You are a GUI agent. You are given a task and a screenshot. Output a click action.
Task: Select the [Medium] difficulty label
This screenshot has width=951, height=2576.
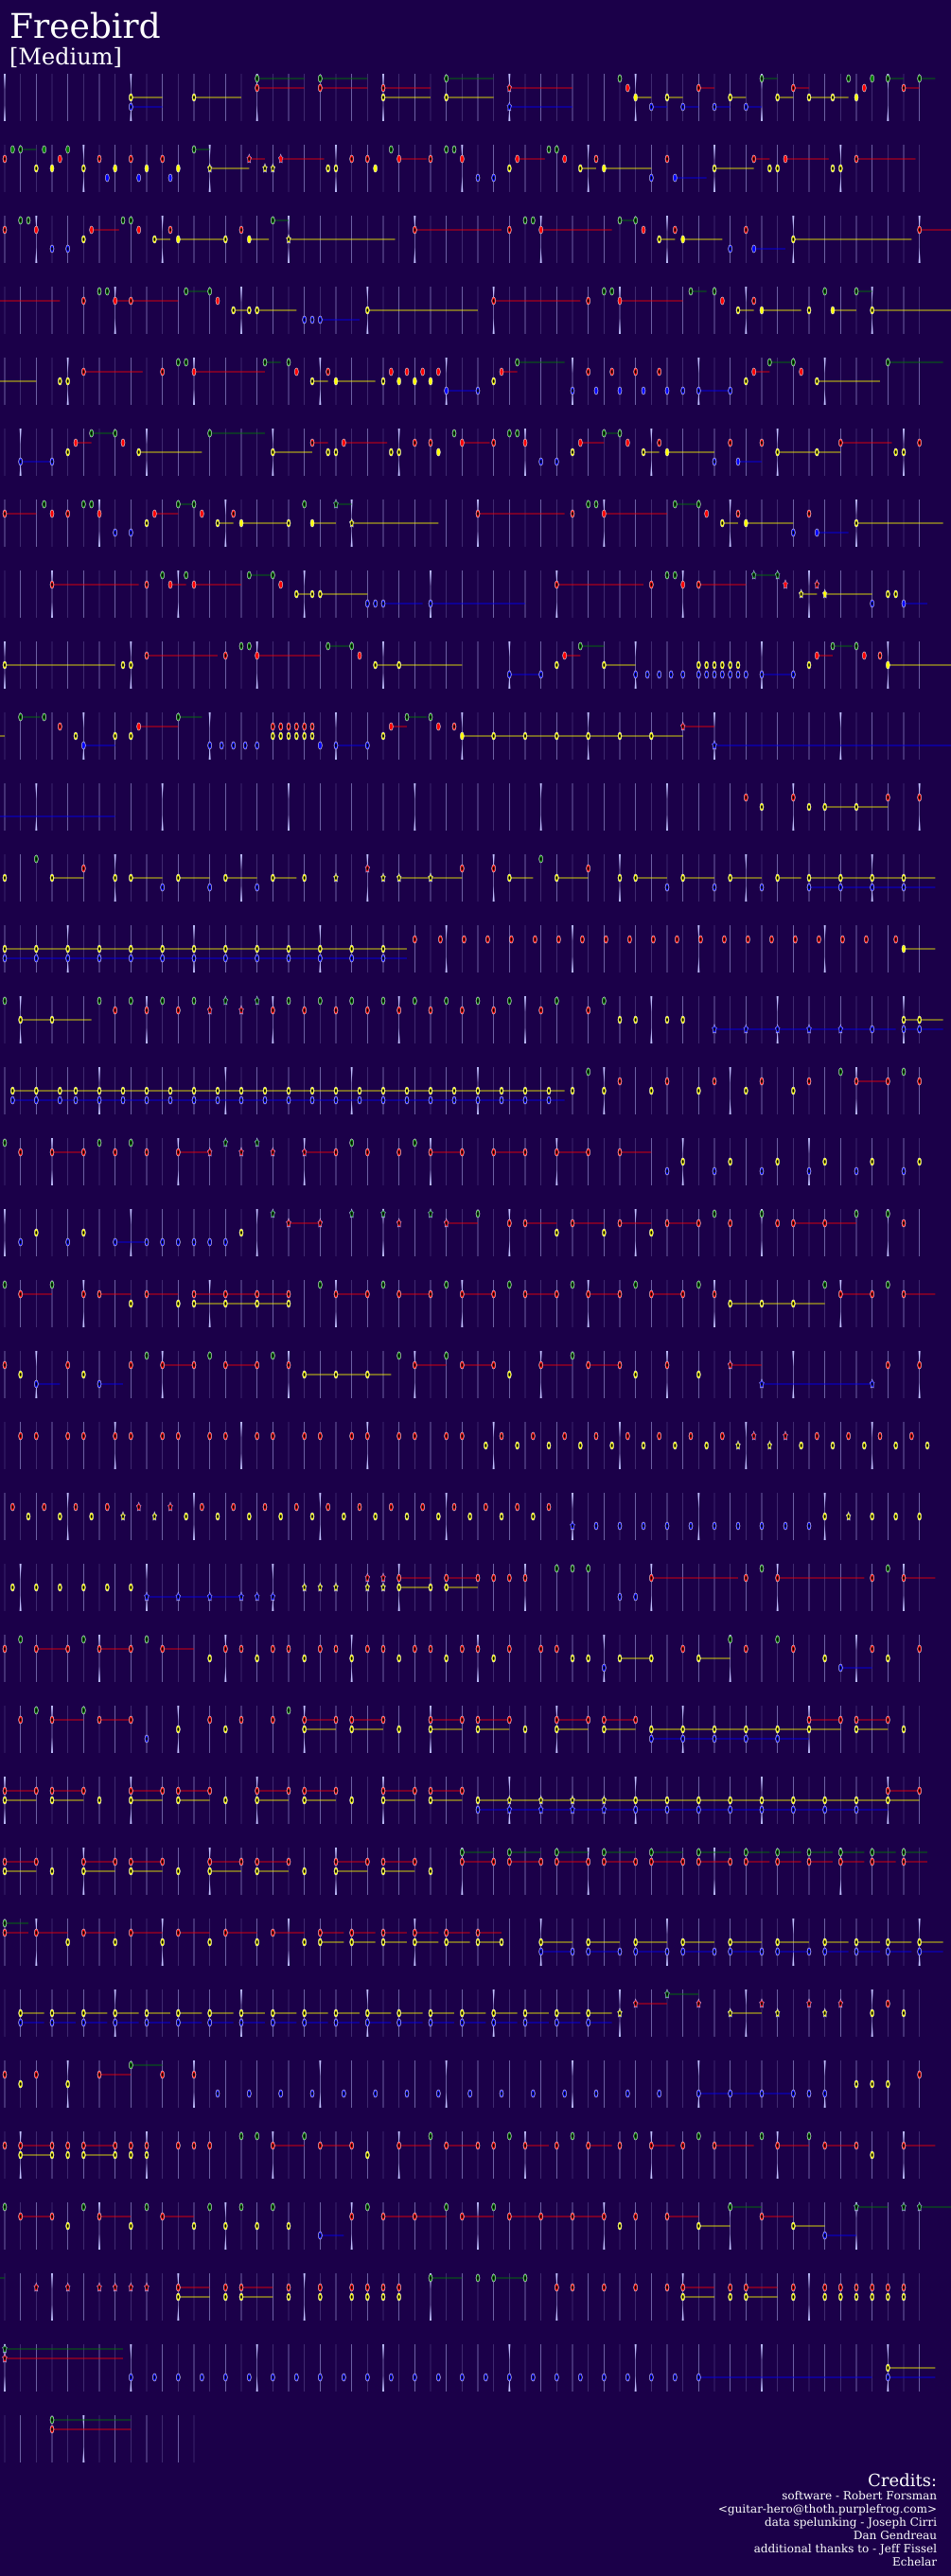pos(65,57)
